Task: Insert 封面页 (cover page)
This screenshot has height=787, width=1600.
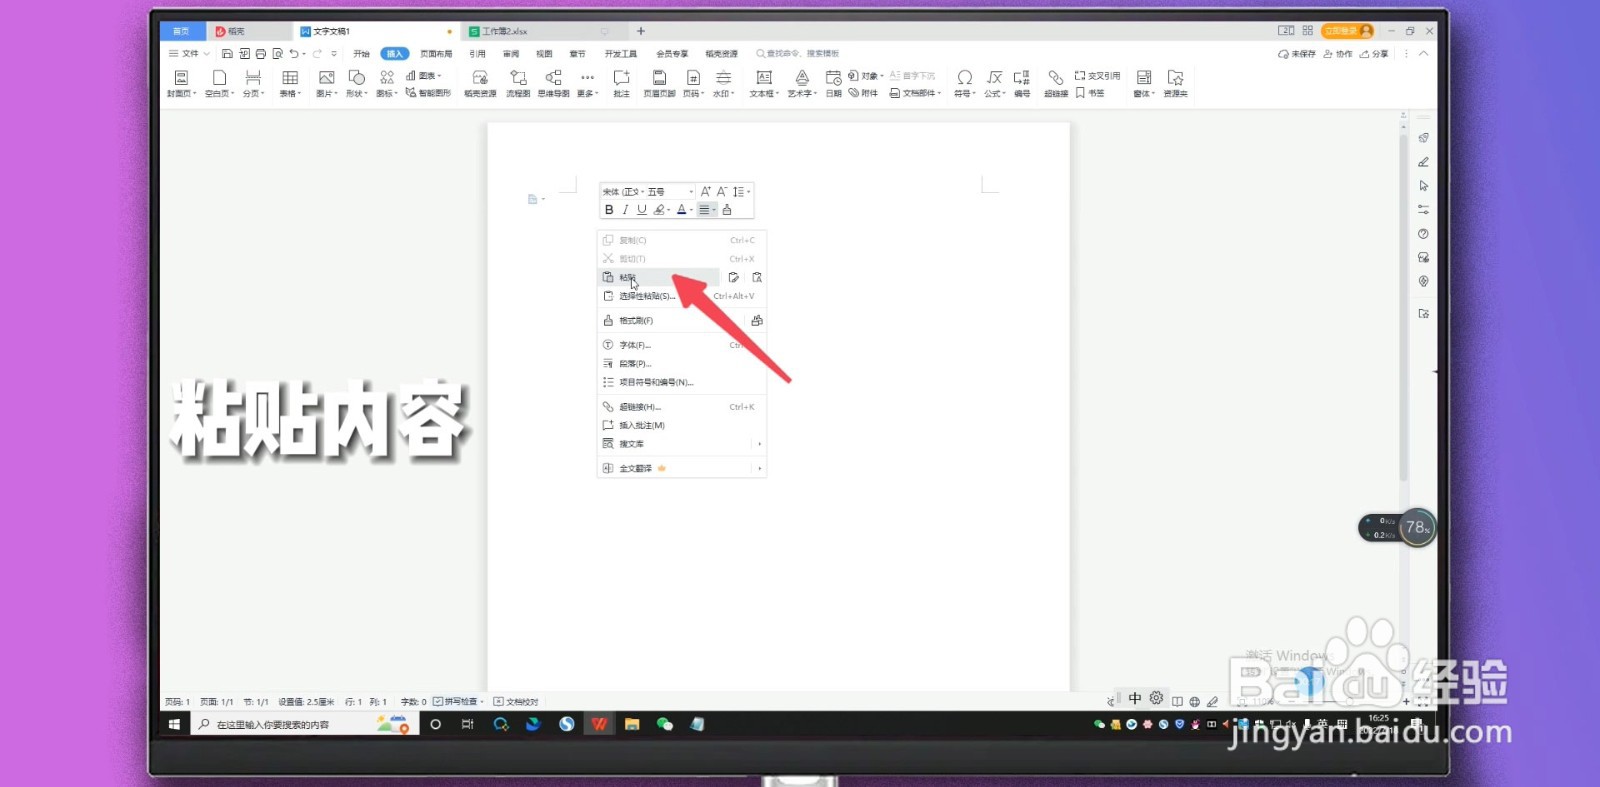Action: coord(181,84)
